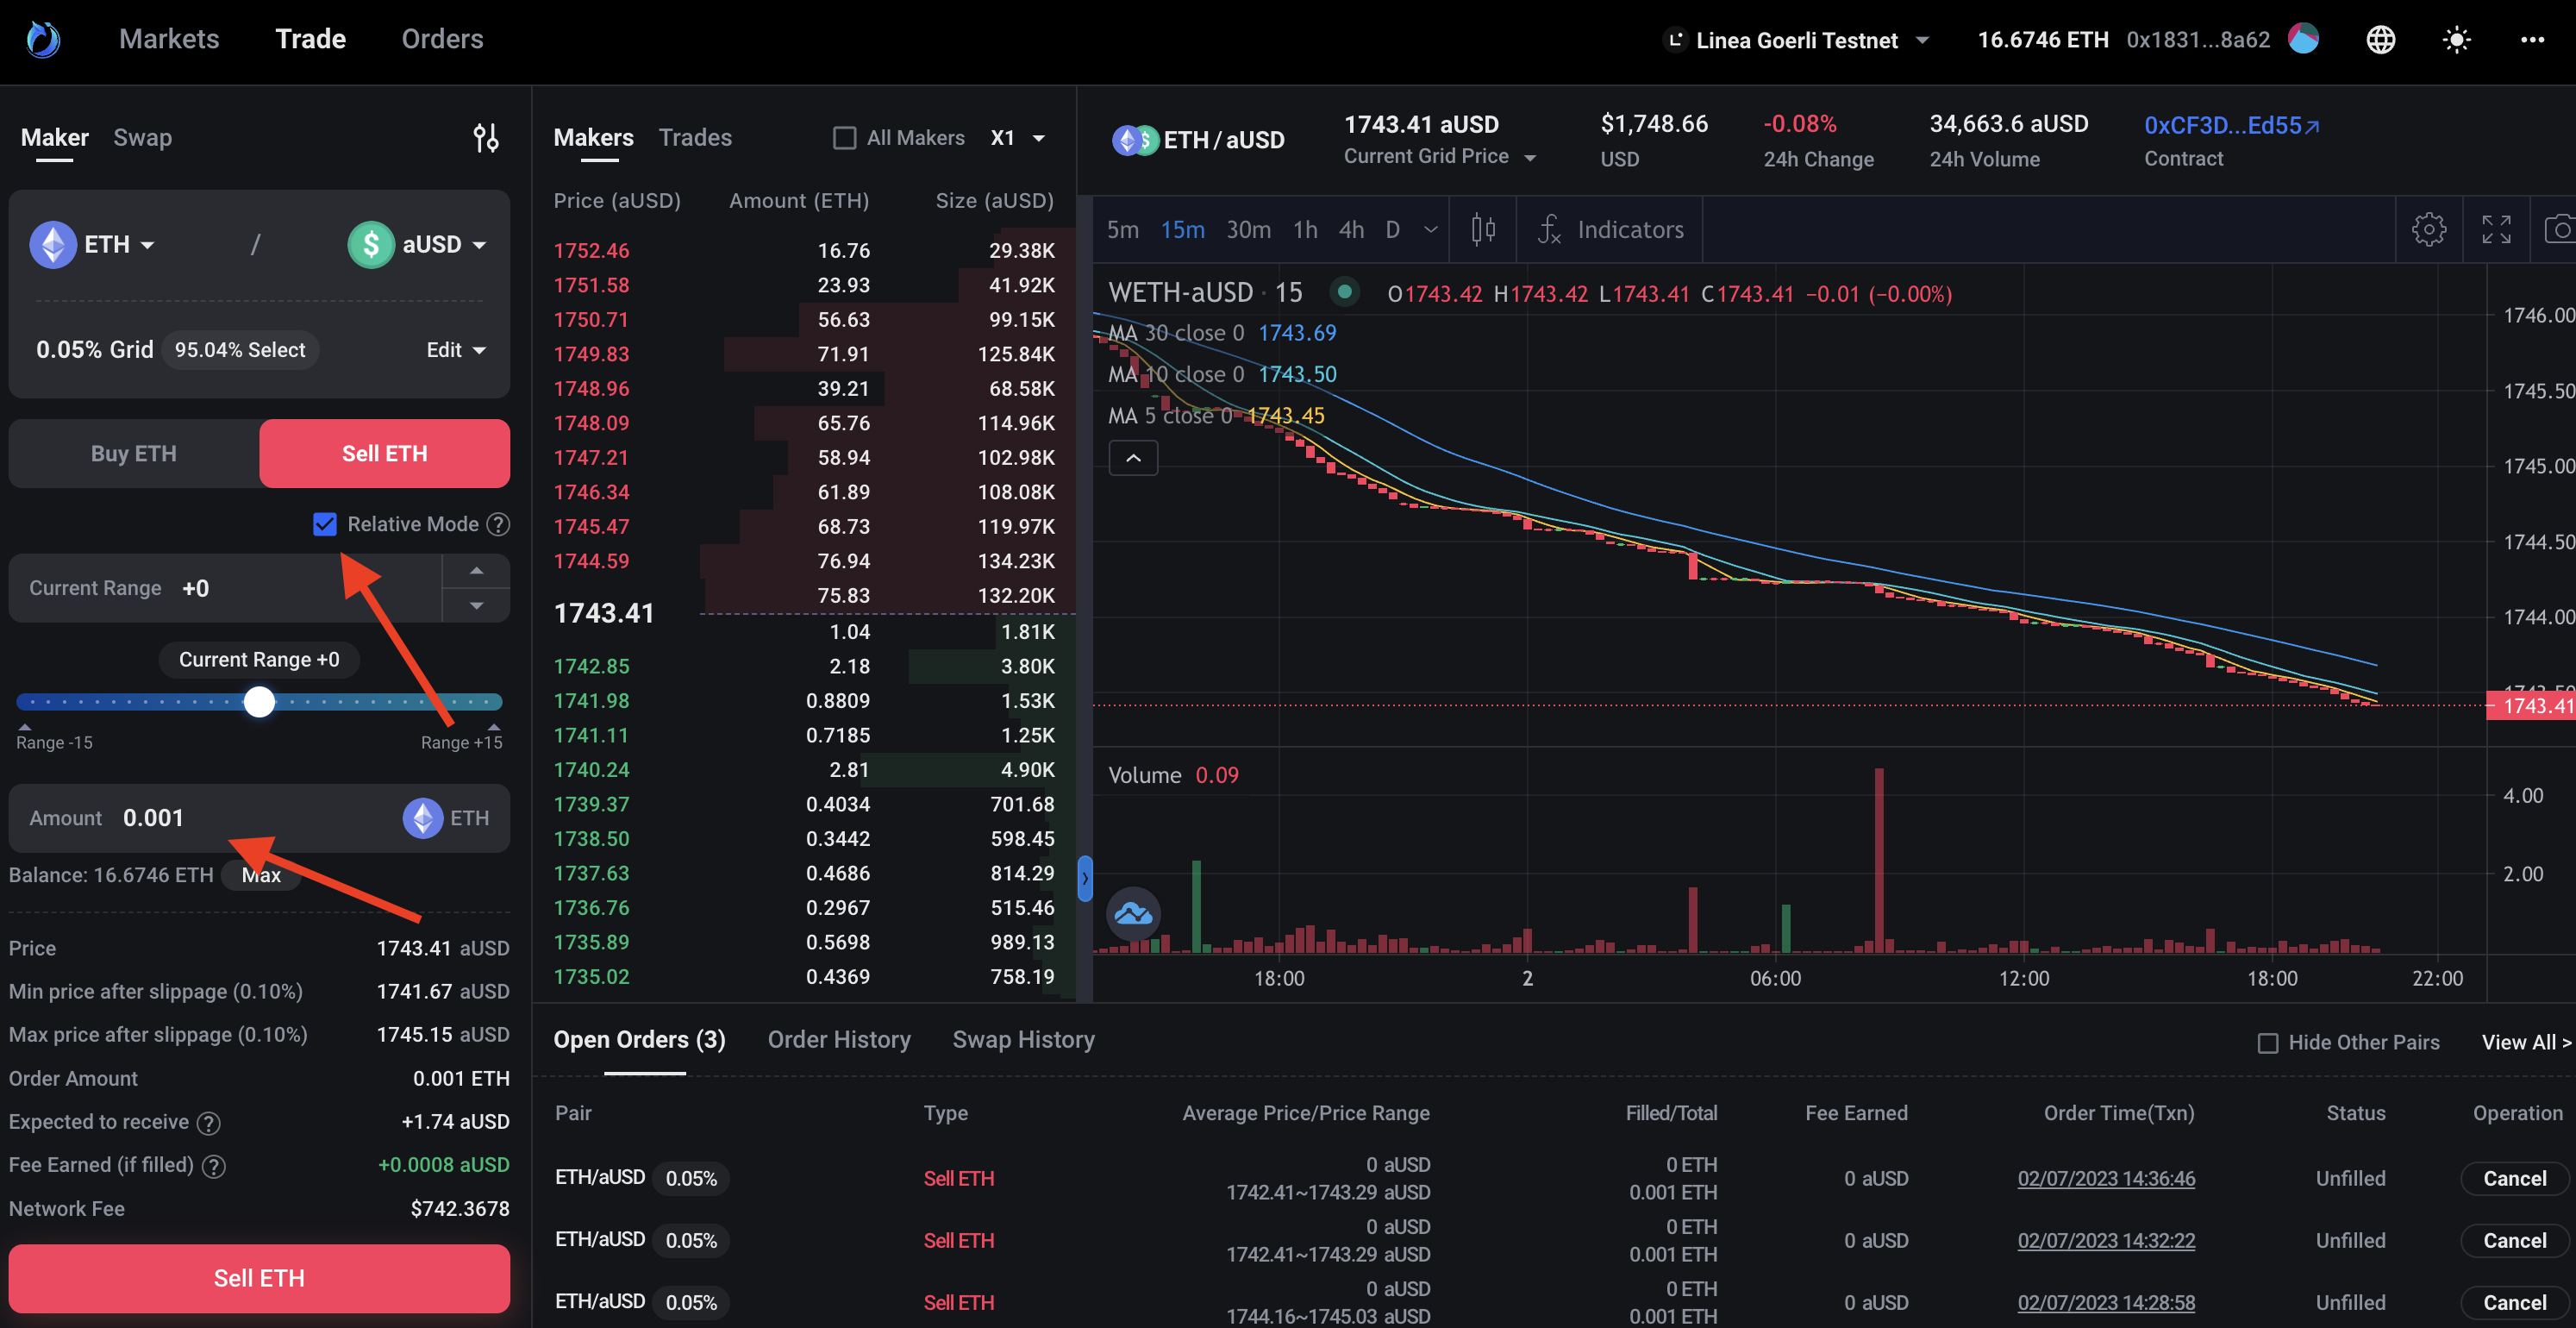2576x1328 pixels.
Task: Open the chart Indicators tool
Action: click(1612, 230)
